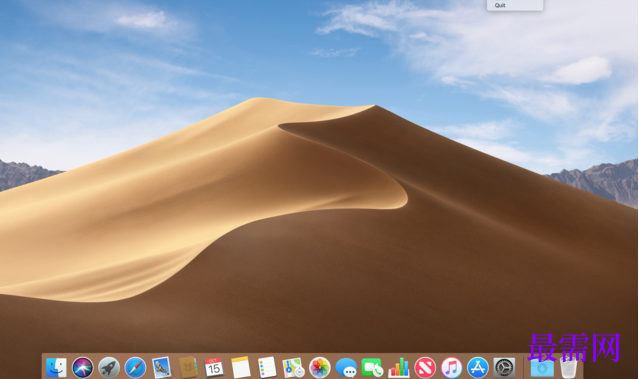Screen dimensions: 639x379
Task: Open the Downloads folder stack
Action: [x=542, y=368]
